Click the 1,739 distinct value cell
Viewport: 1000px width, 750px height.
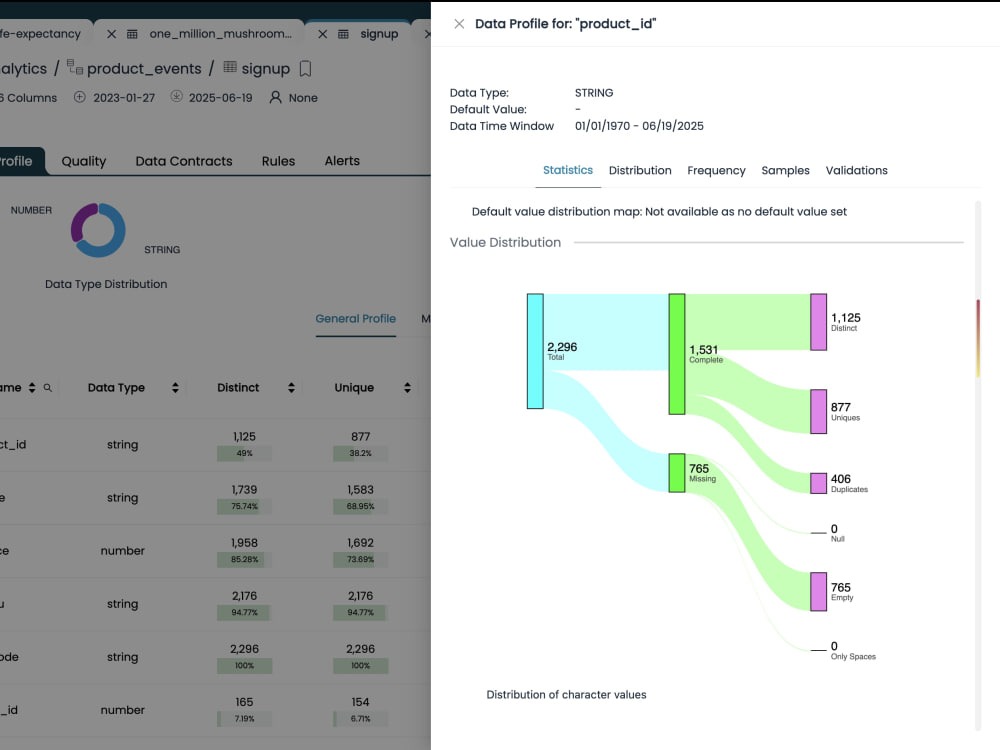244,490
